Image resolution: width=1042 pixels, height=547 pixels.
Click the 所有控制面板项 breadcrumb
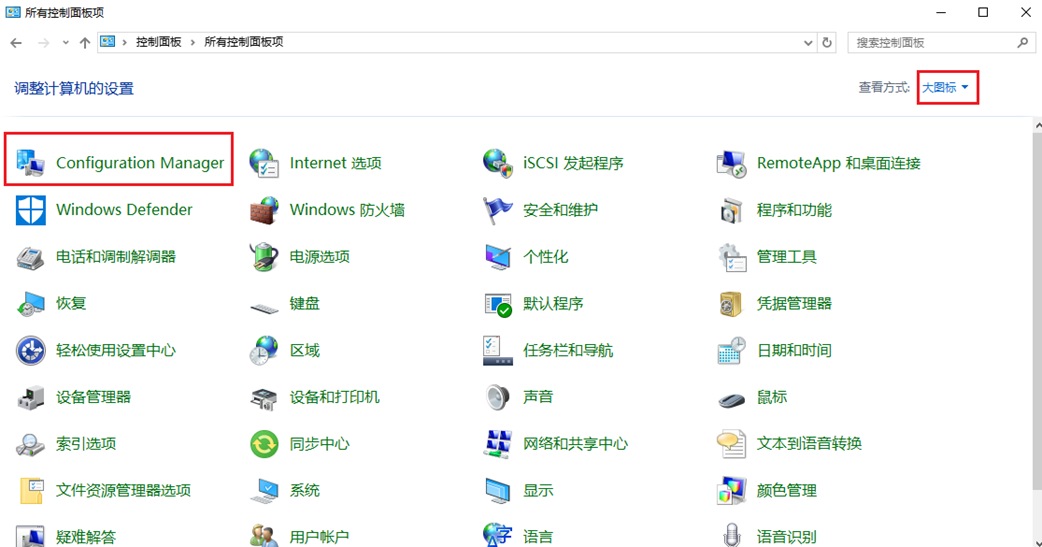(244, 42)
